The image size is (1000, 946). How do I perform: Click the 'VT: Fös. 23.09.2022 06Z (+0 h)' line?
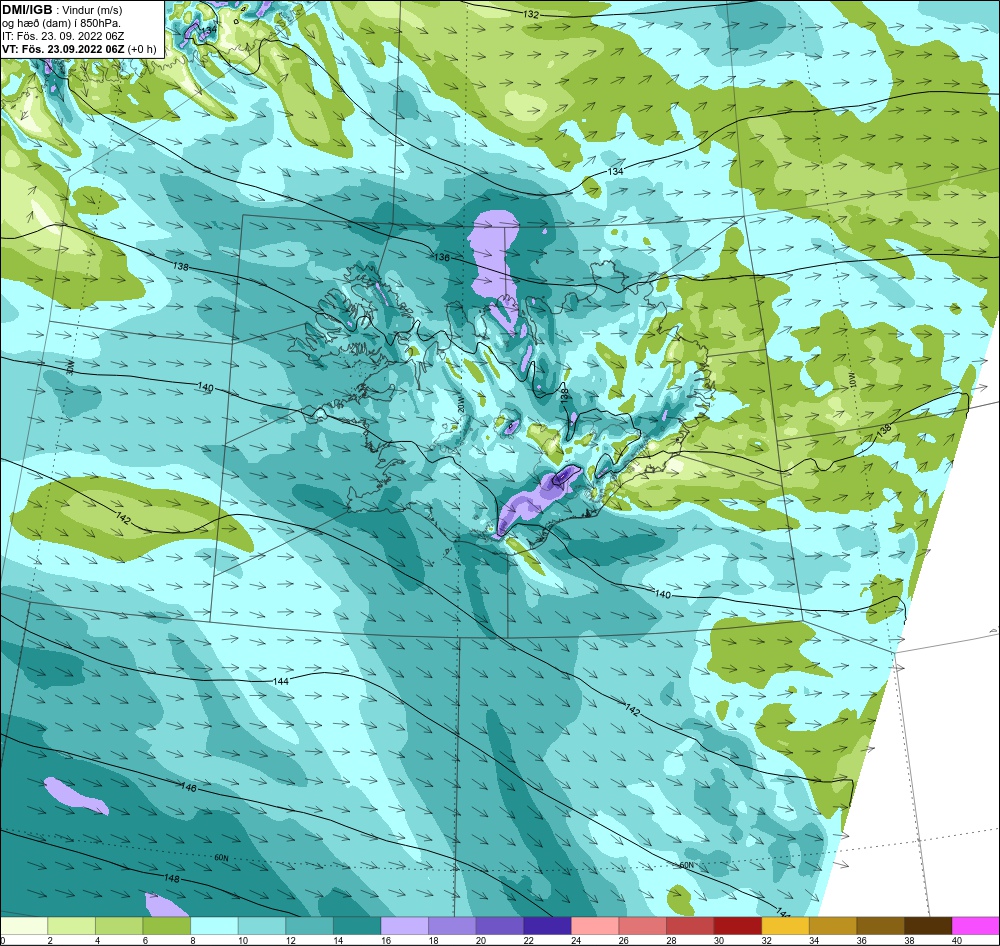tap(79, 49)
